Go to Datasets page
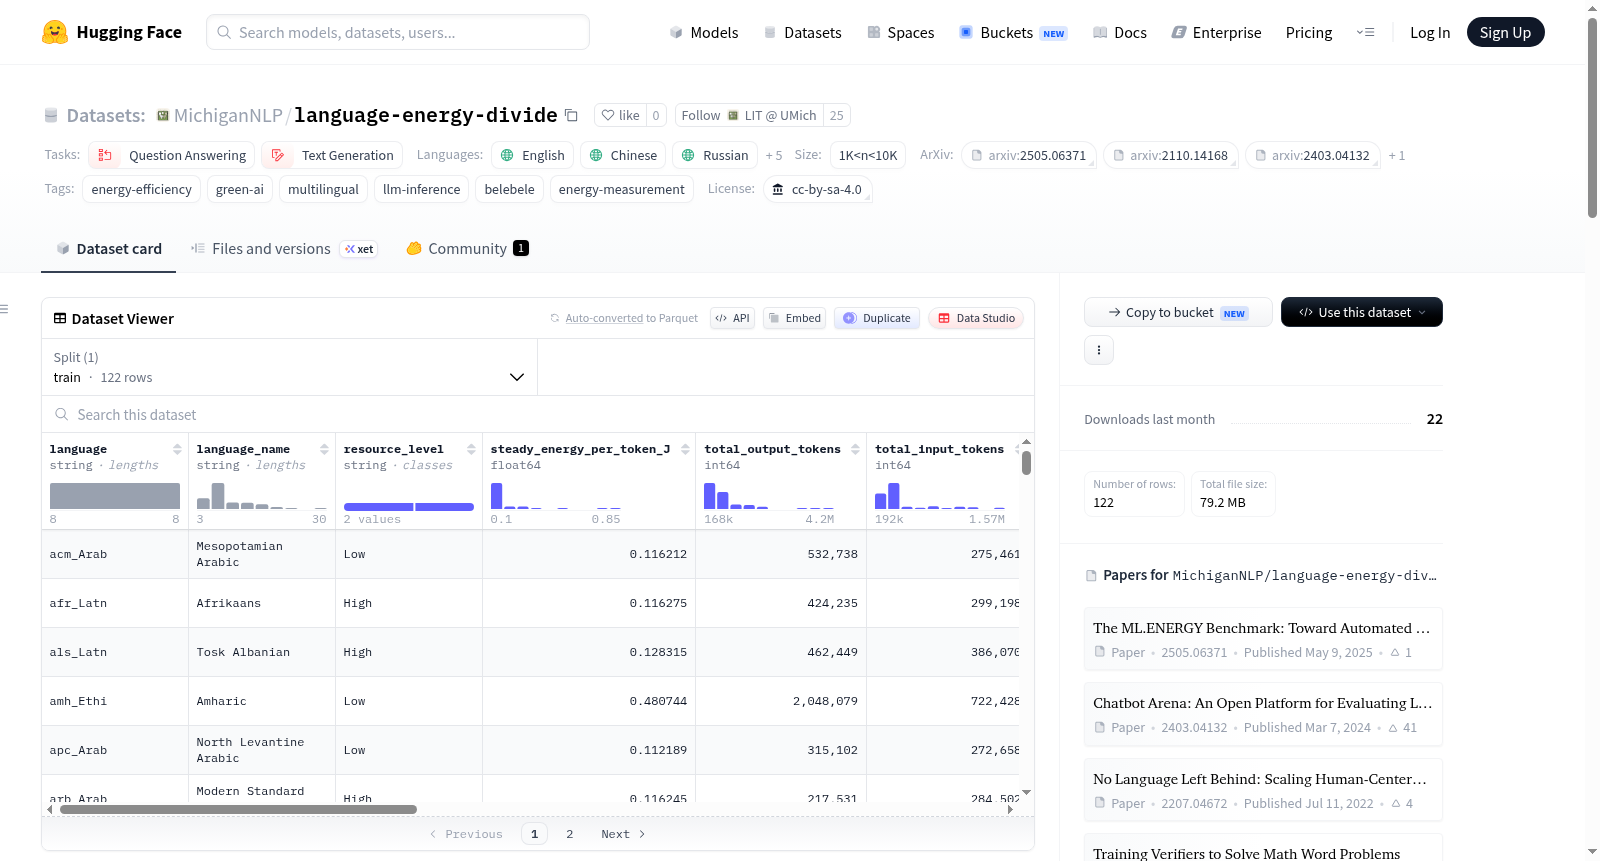The width and height of the screenshot is (1600, 861). pos(803,32)
